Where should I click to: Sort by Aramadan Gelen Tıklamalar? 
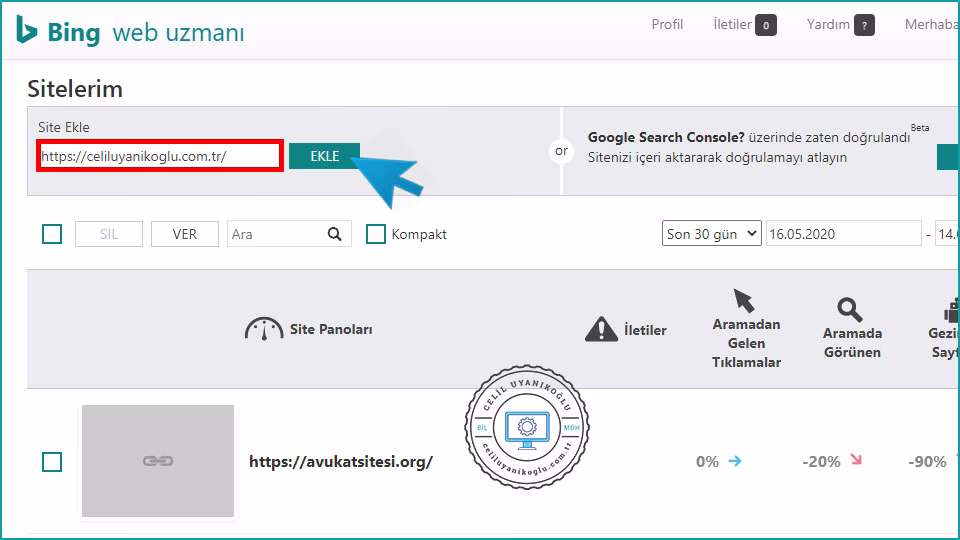[x=746, y=343]
